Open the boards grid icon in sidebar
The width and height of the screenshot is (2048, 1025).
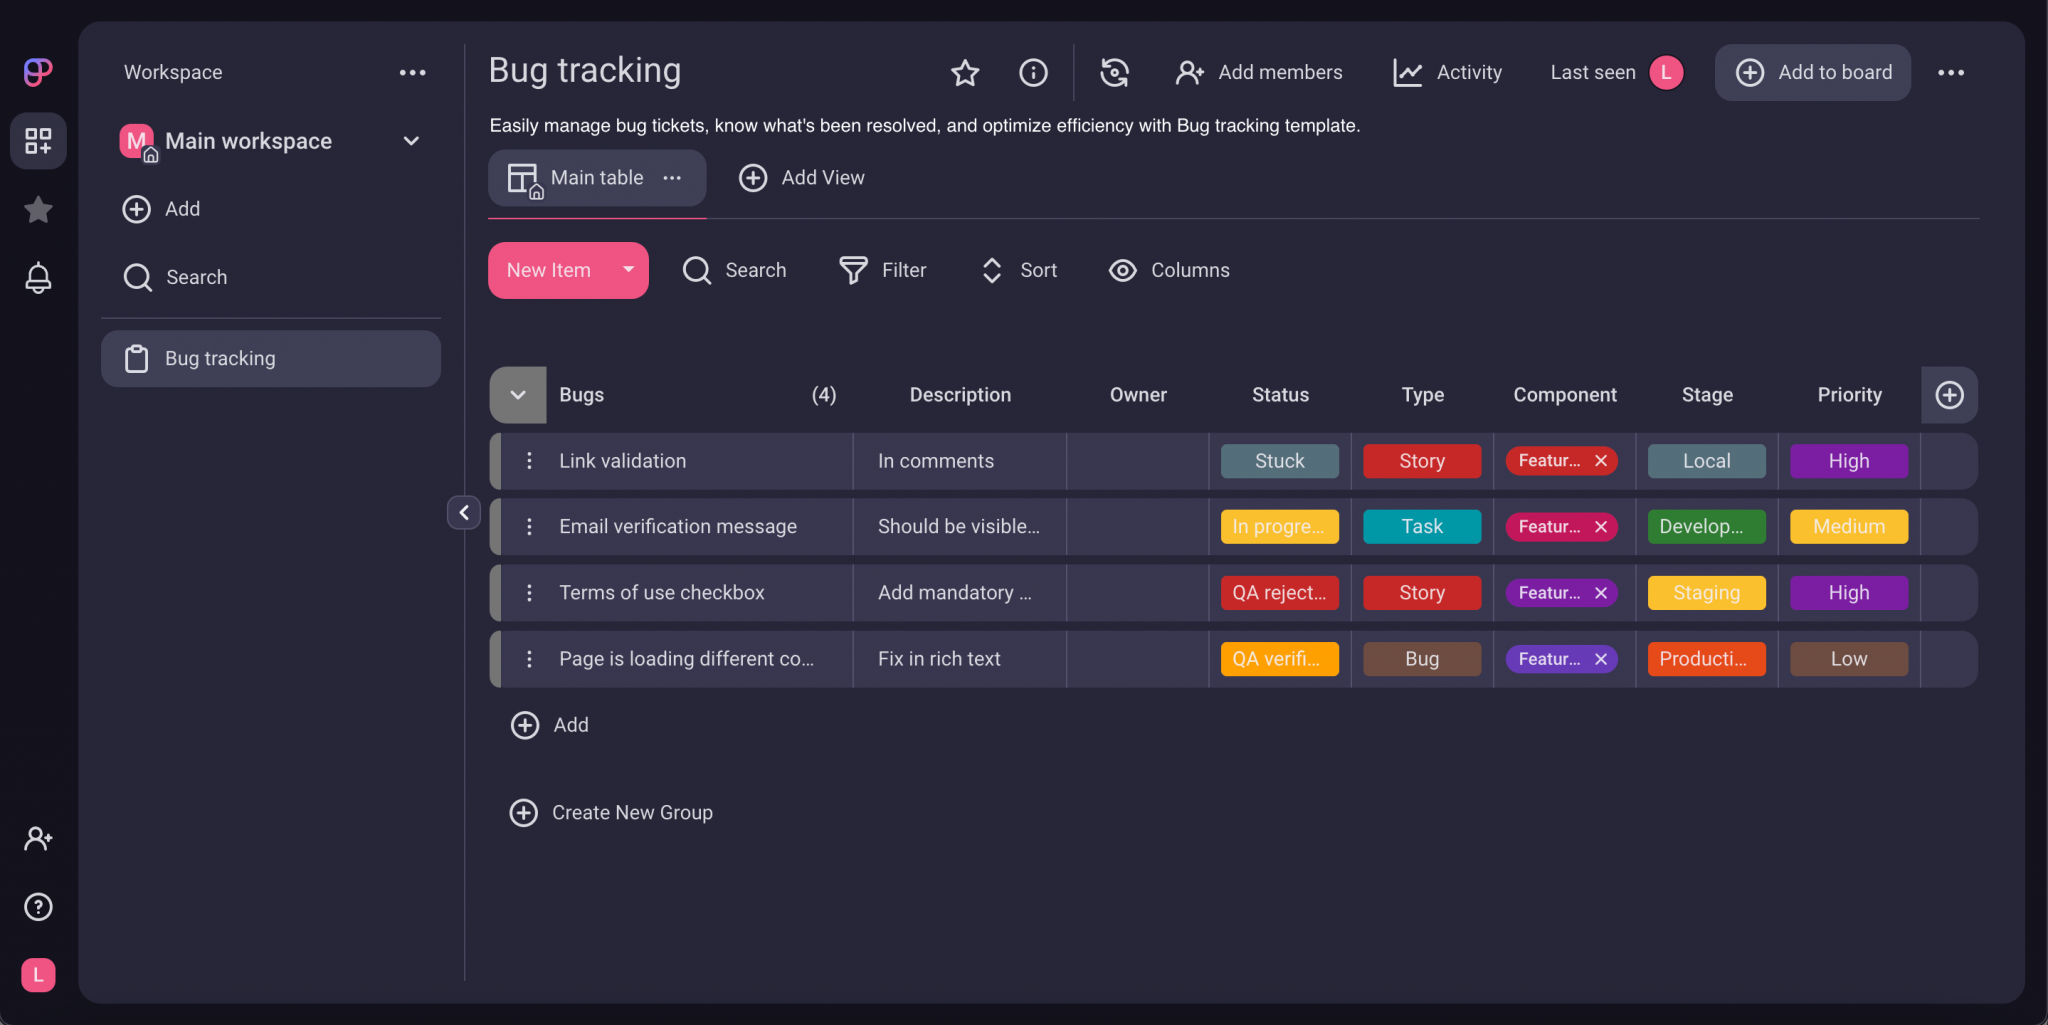point(38,141)
